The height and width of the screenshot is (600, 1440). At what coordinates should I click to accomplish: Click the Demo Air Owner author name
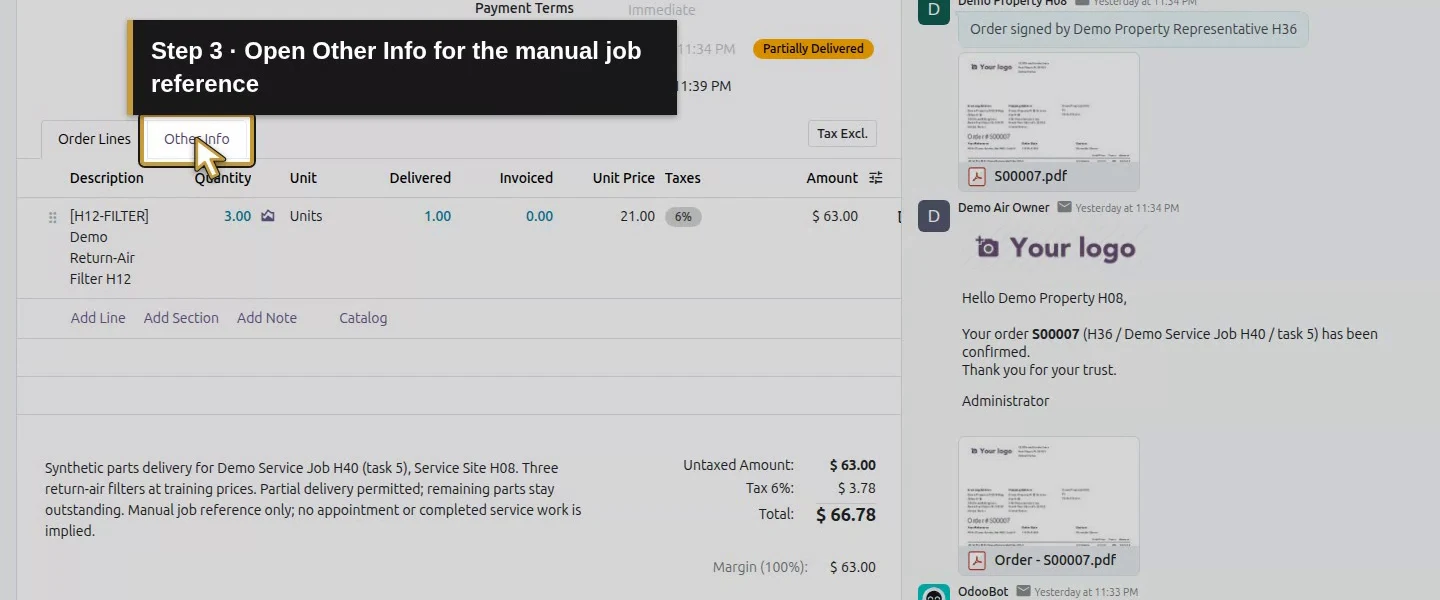point(1003,208)
